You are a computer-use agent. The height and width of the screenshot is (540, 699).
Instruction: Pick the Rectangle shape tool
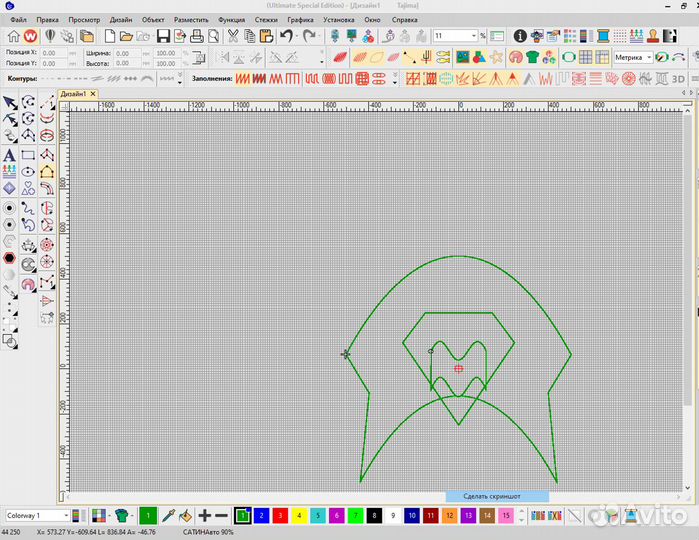(x=28, y=155)
